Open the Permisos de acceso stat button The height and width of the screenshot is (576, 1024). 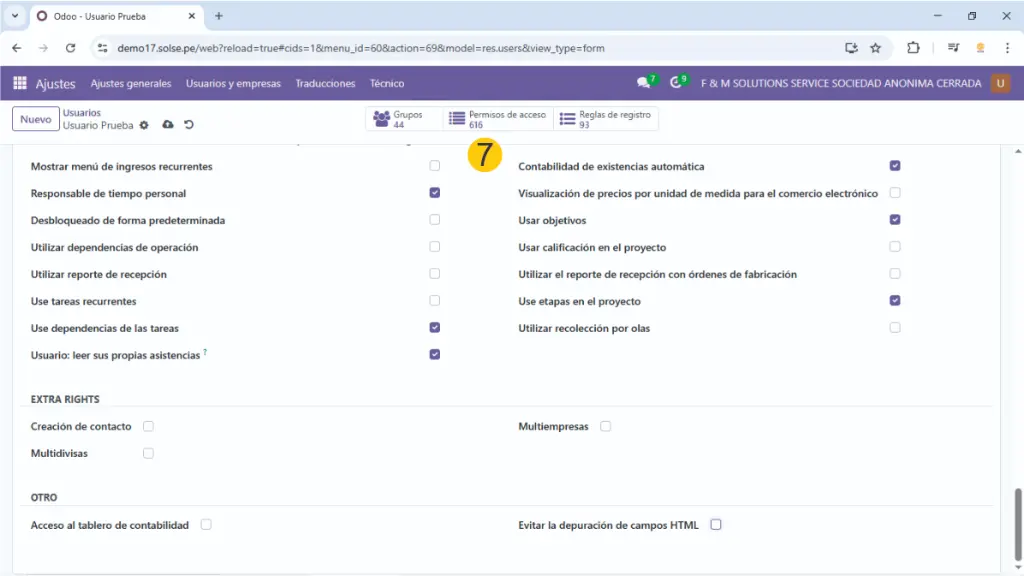coord(497,120)
